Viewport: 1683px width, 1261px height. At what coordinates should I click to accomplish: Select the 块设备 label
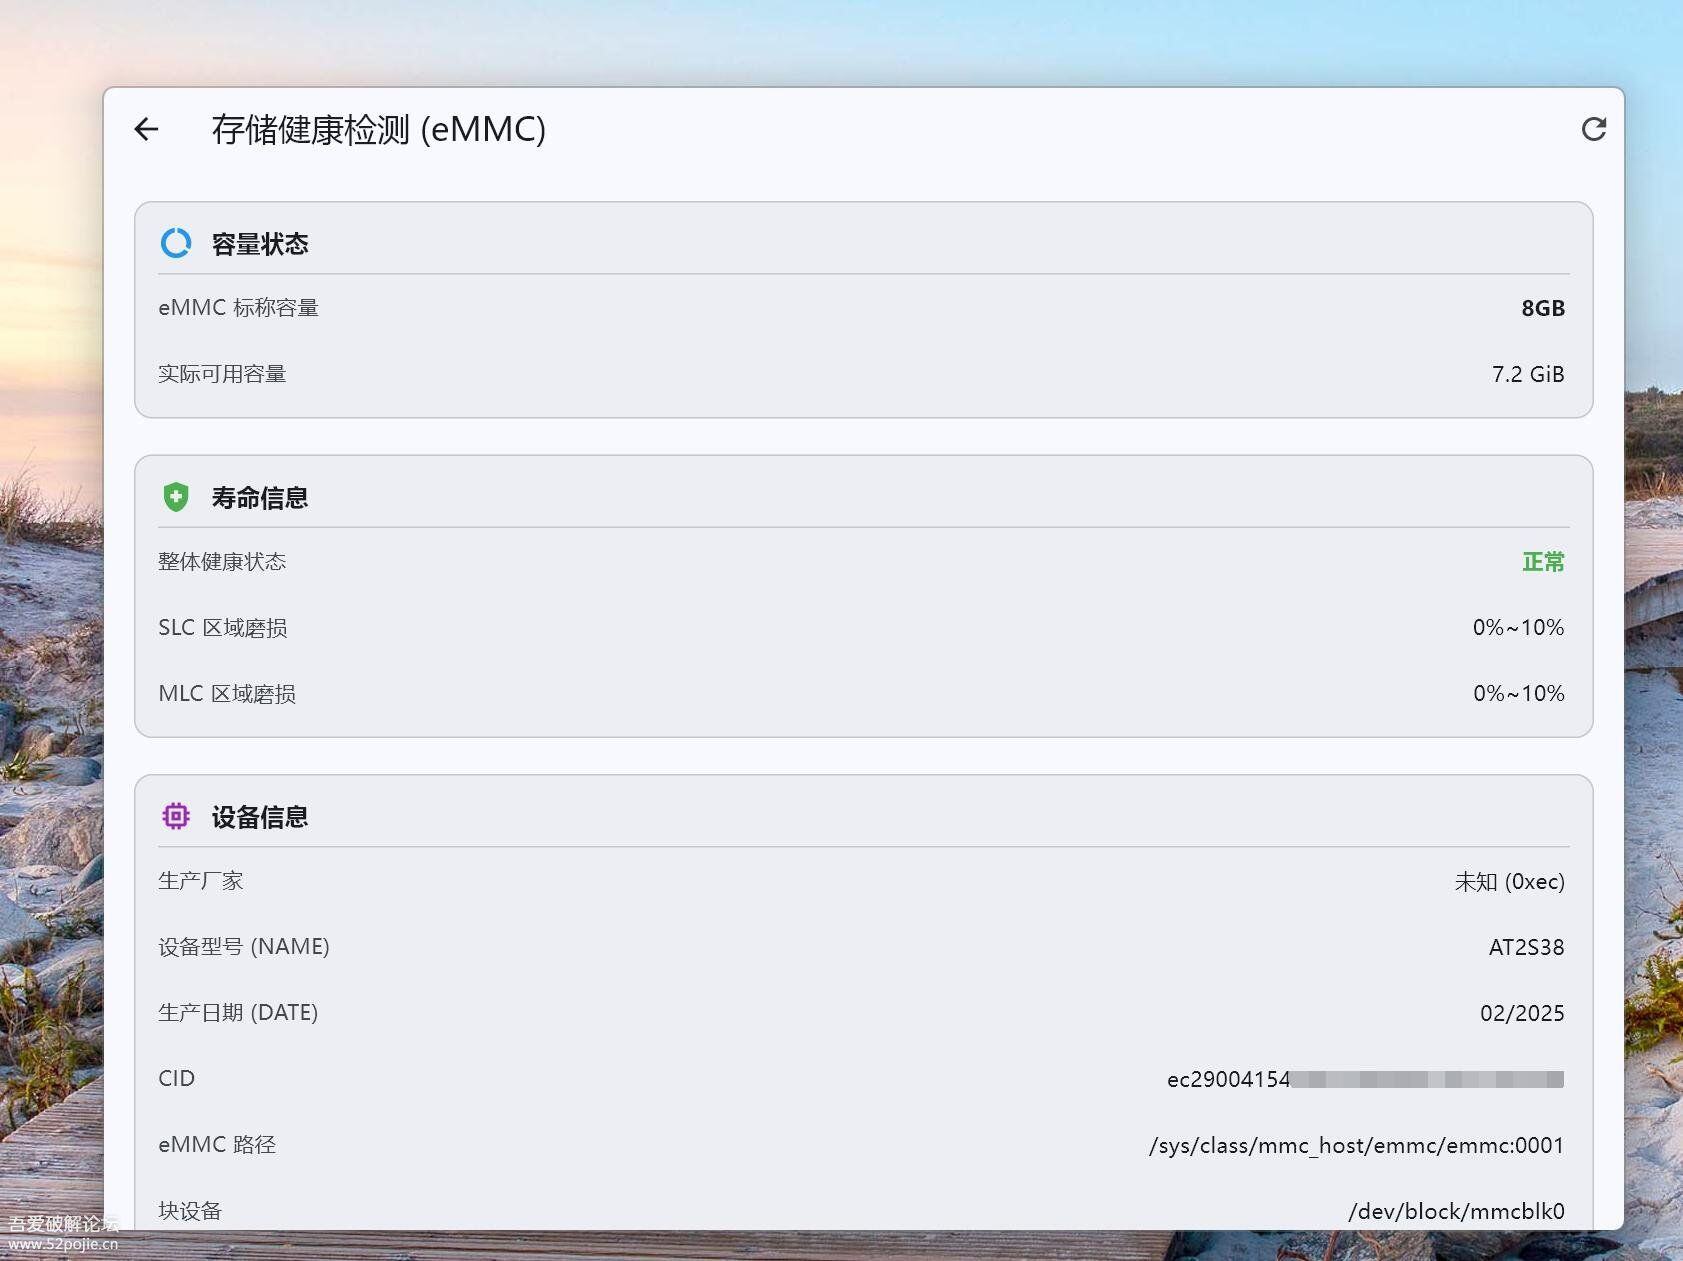(x=190, y=1211)
